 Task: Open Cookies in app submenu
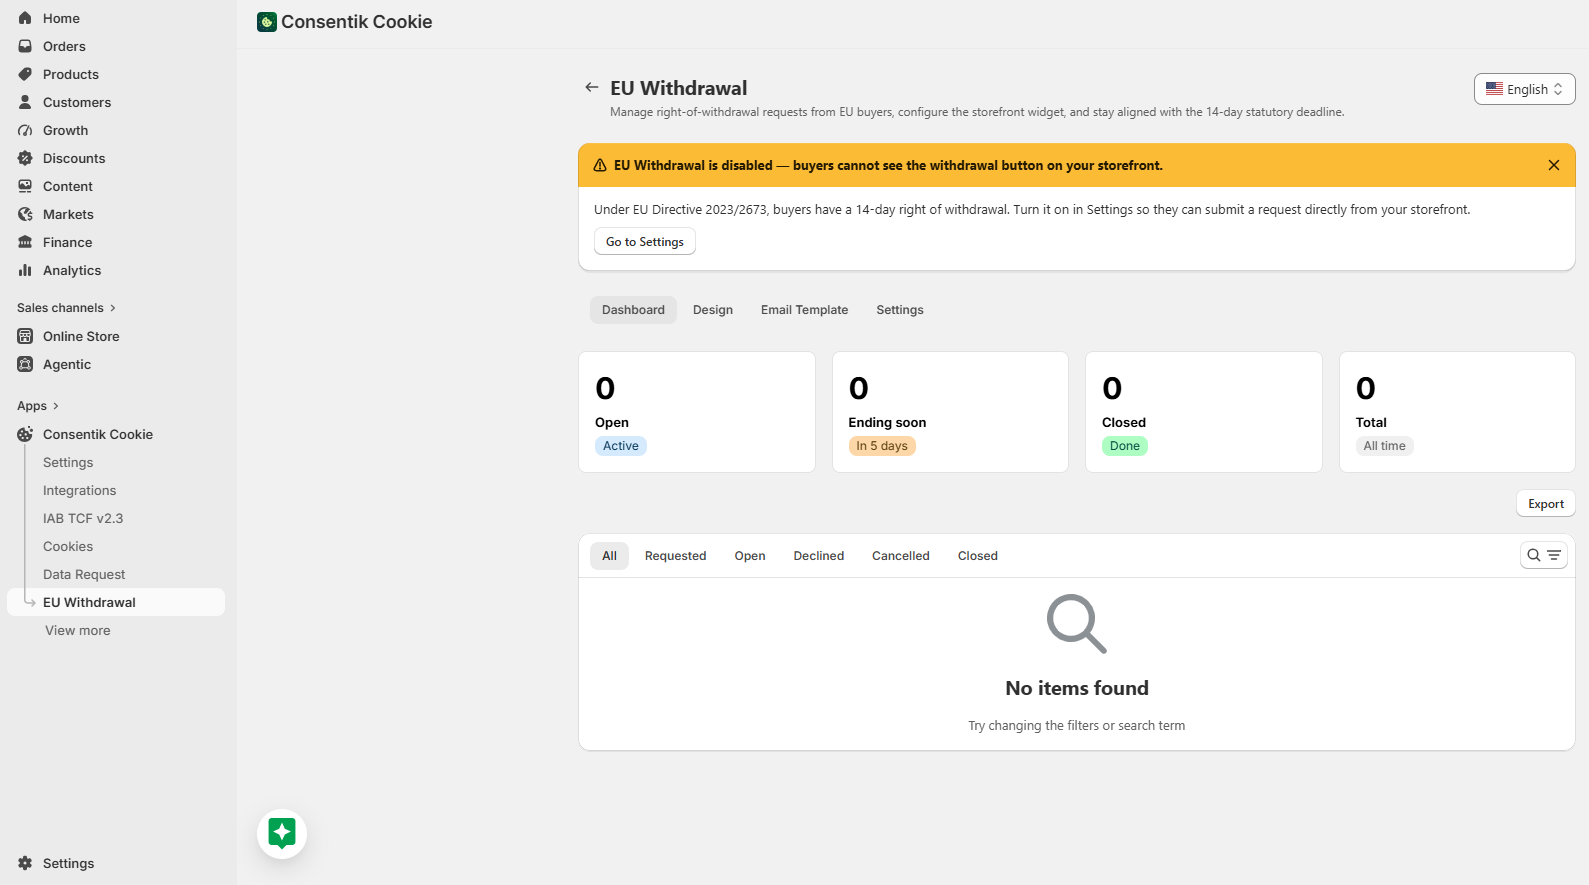click(x=68, y=546)
